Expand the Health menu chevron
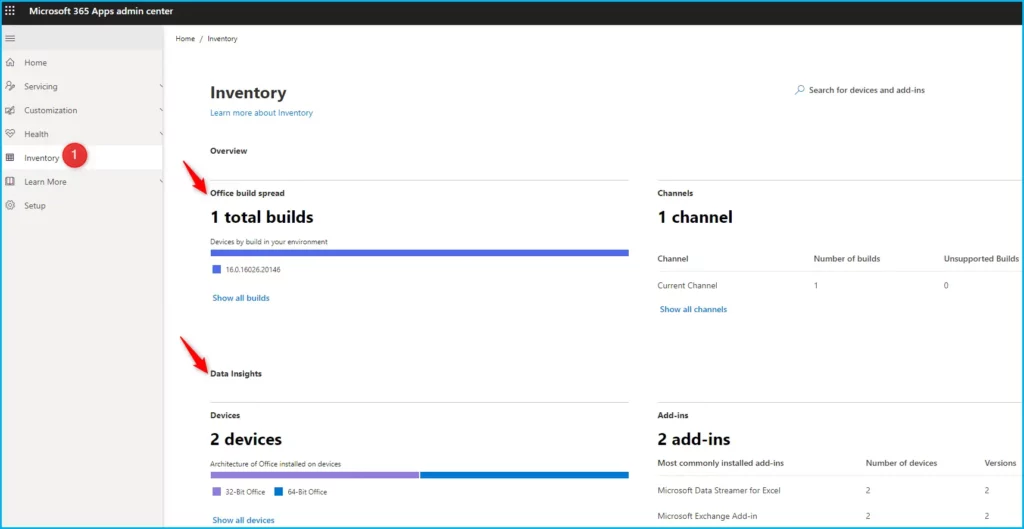The width and height of the screenshot is (1024, 529). pos(161,134)
